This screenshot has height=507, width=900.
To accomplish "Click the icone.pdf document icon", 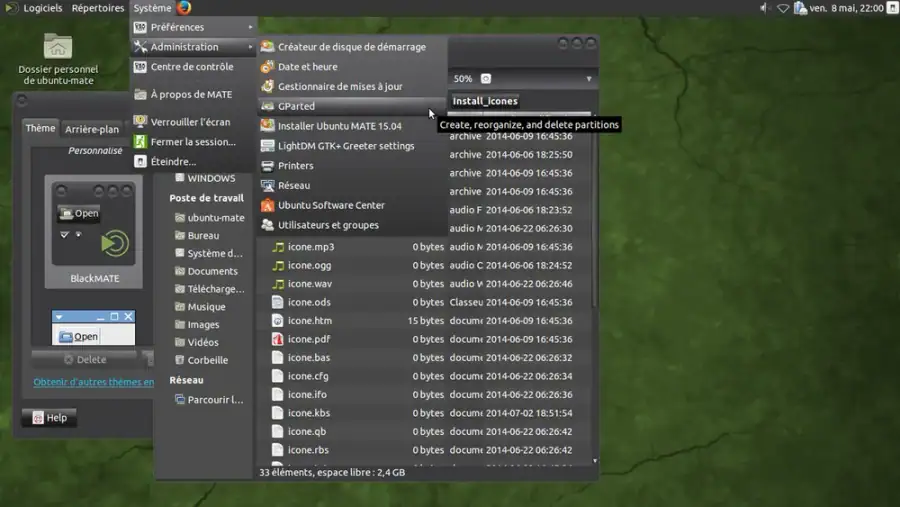I will click(278, 339).
